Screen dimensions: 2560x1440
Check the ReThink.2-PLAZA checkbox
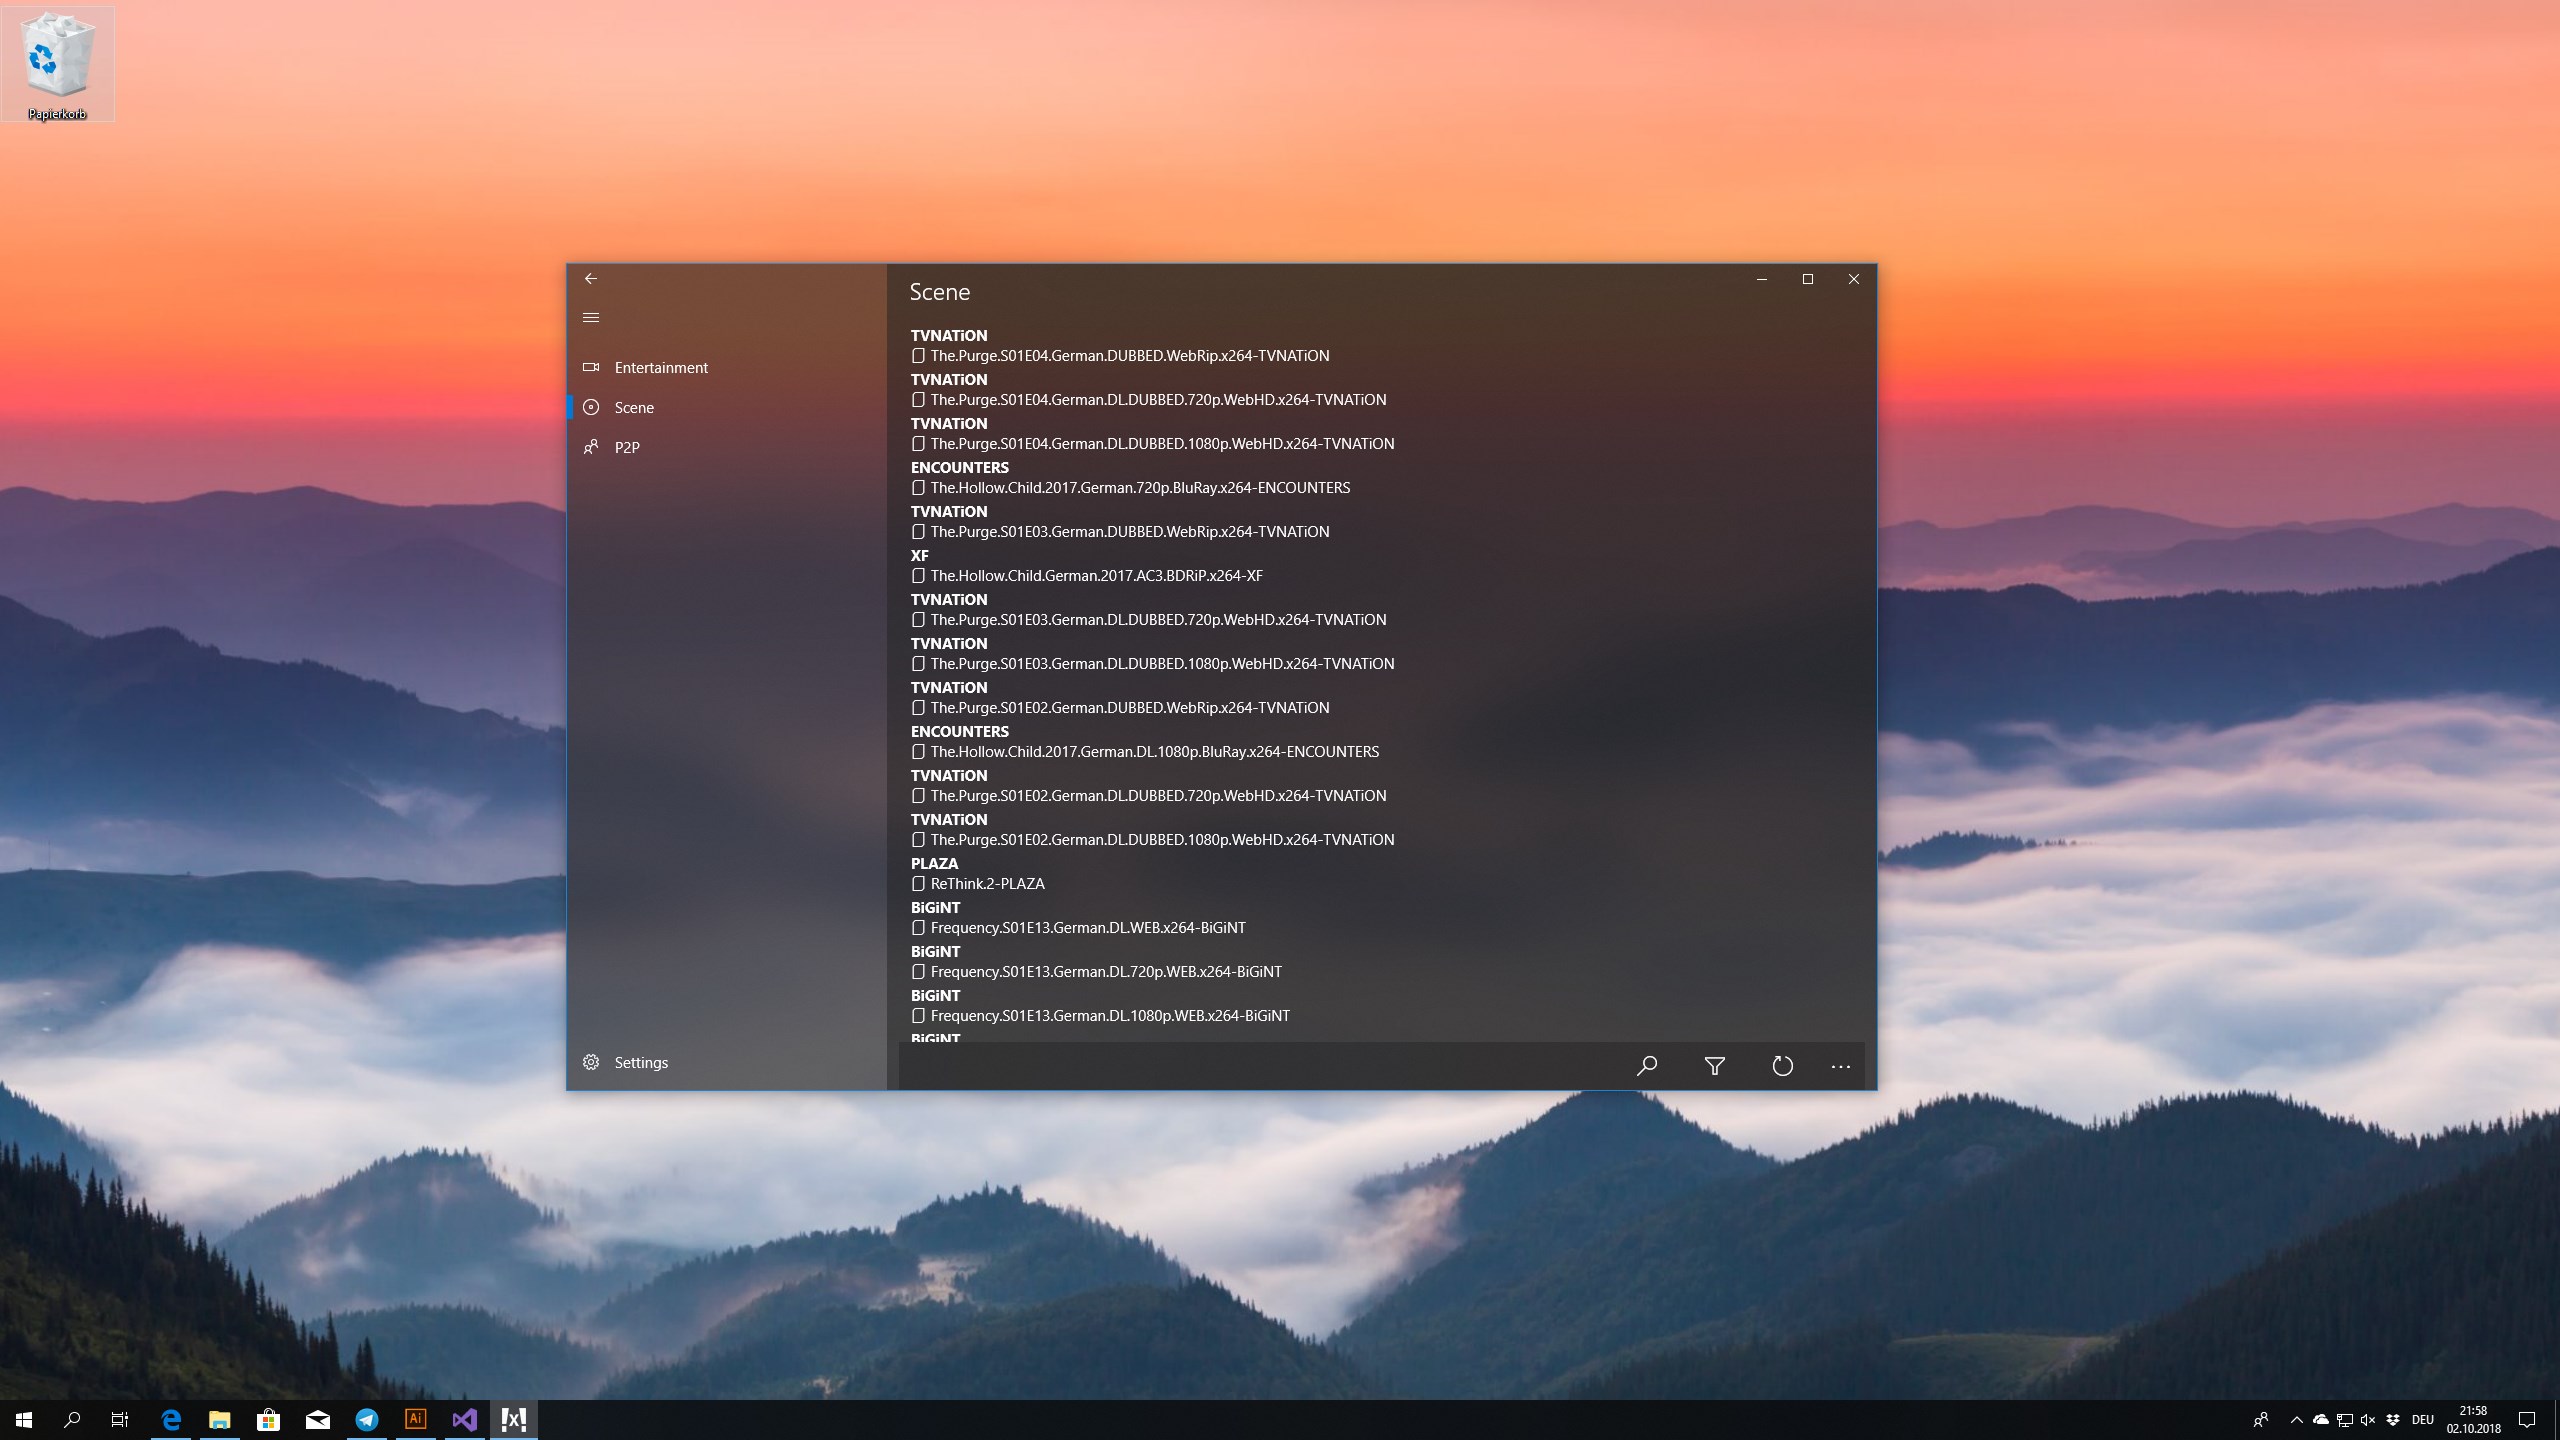point(918,883)
